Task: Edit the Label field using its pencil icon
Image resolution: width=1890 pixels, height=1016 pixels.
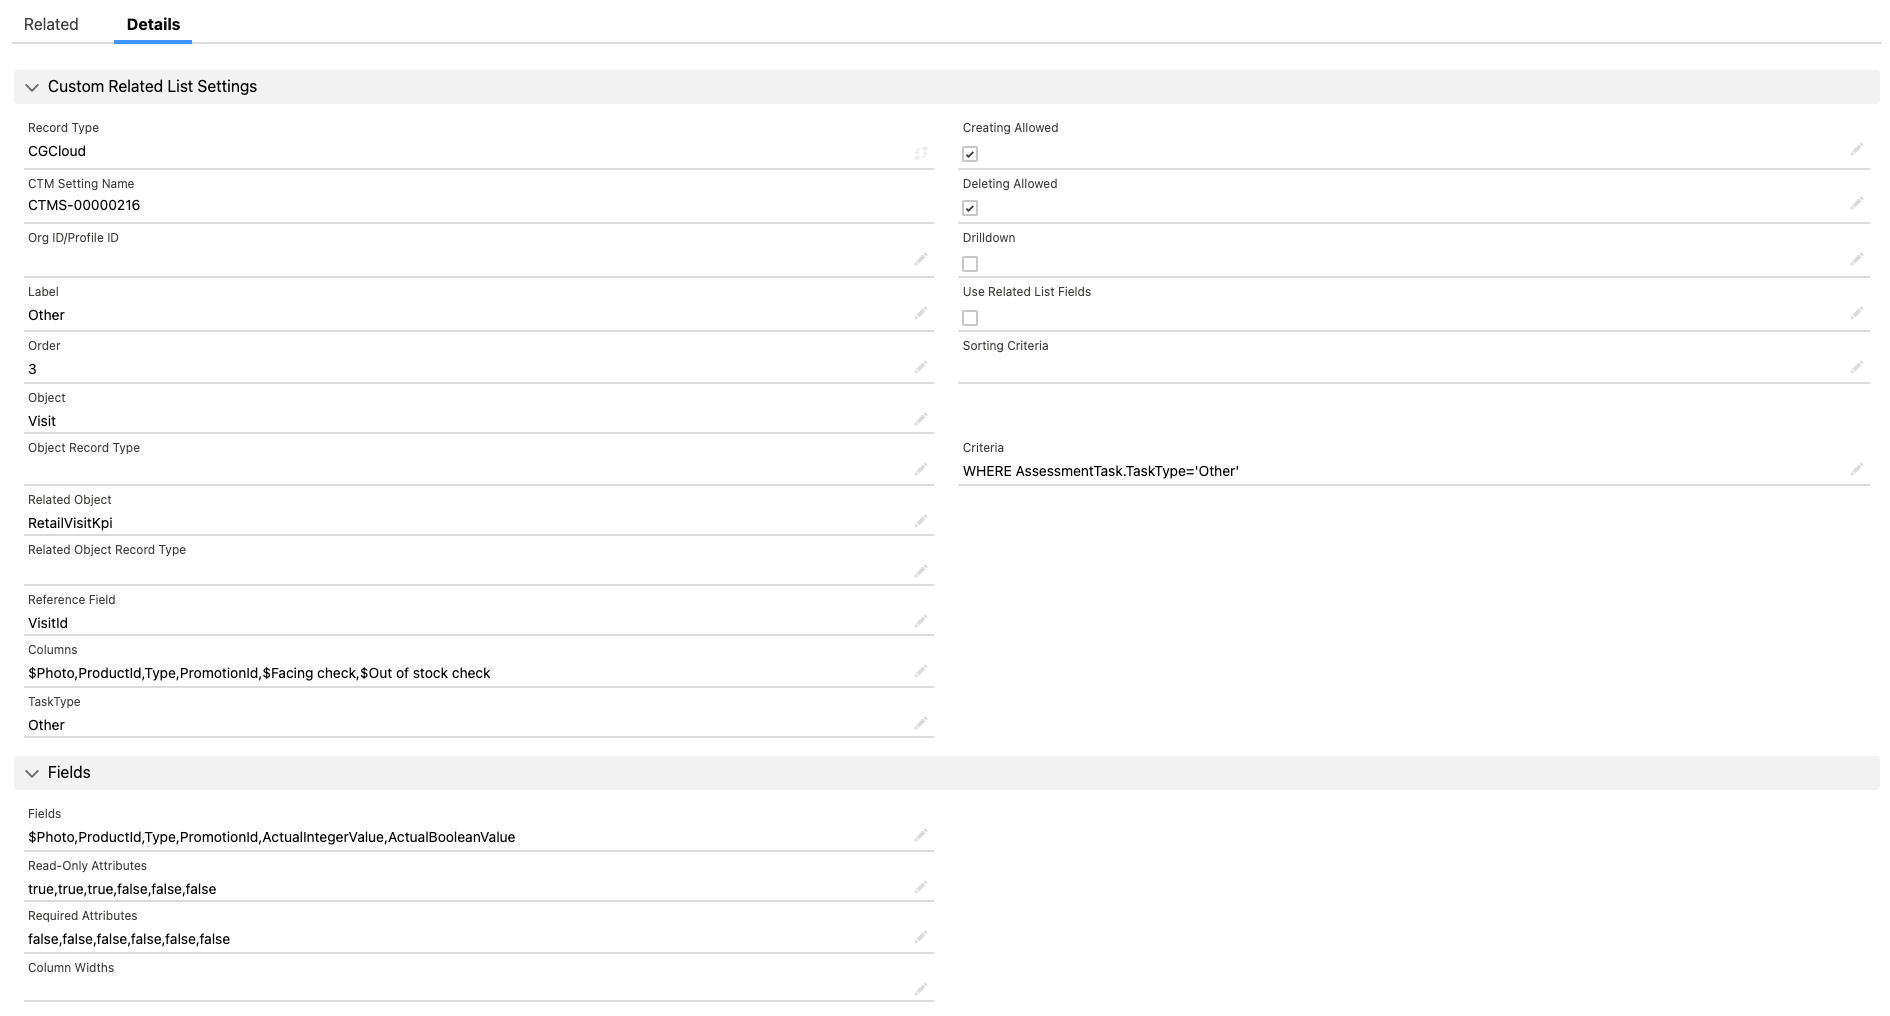Action: [x=921, y=313]
